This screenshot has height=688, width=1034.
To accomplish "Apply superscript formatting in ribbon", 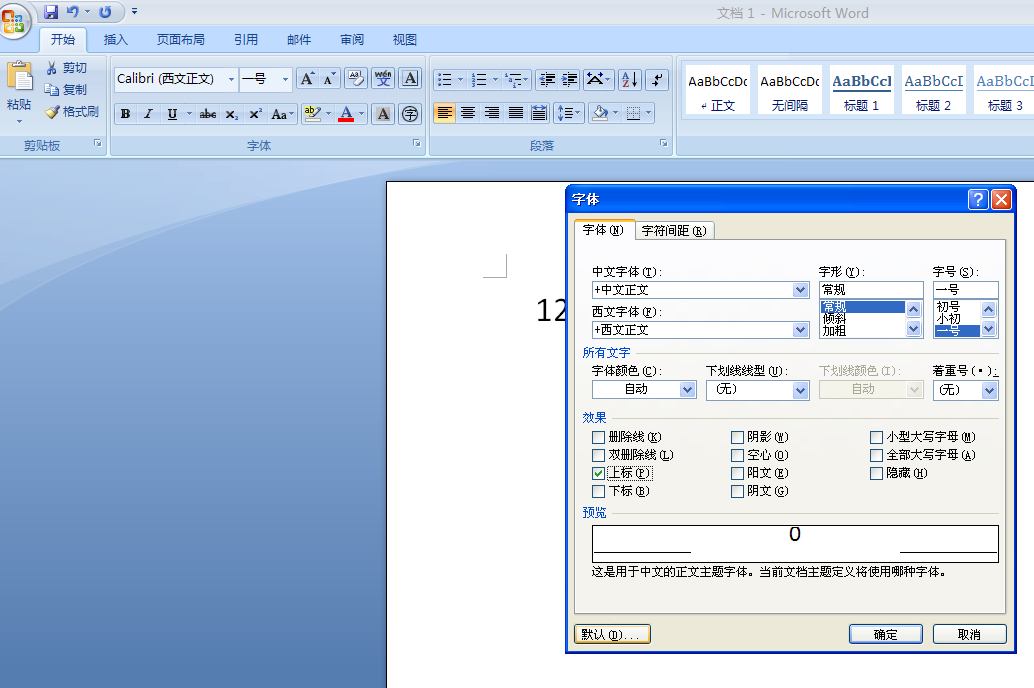I will [x=255, y=114].
